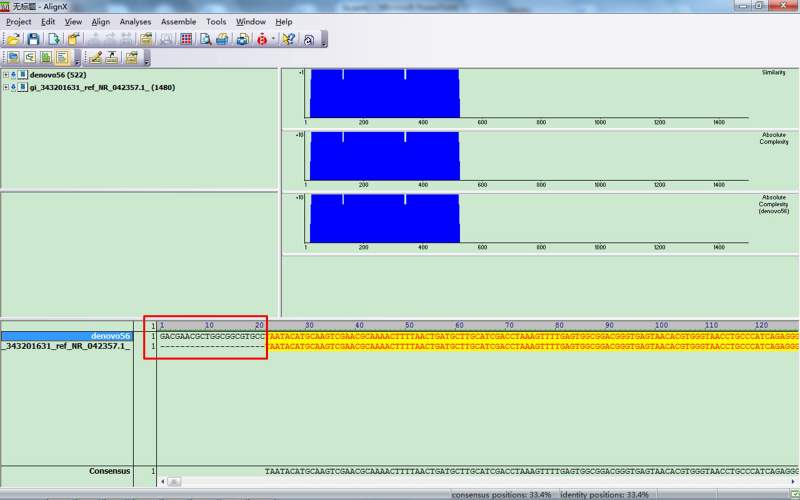Open the Help menu
The width and height of the screenshot is (800, 500).
click(284, 22)
